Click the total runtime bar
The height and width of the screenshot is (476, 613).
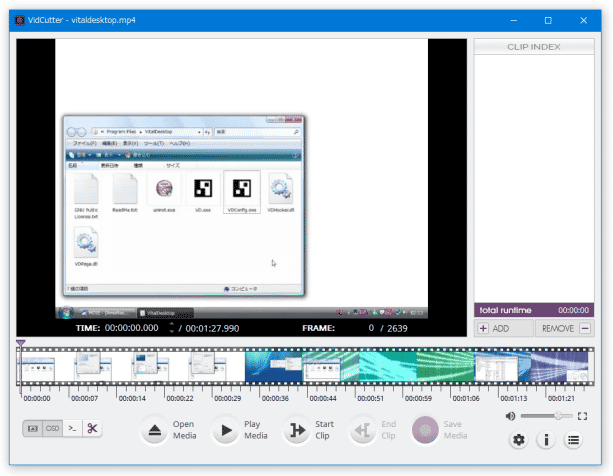(x=534, y=310)
